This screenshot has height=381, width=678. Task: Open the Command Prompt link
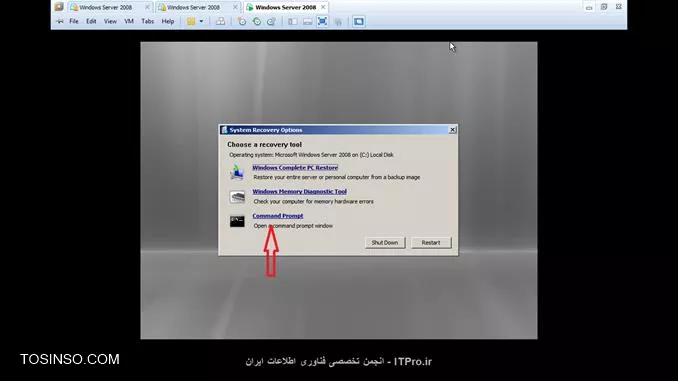point(278,216)
